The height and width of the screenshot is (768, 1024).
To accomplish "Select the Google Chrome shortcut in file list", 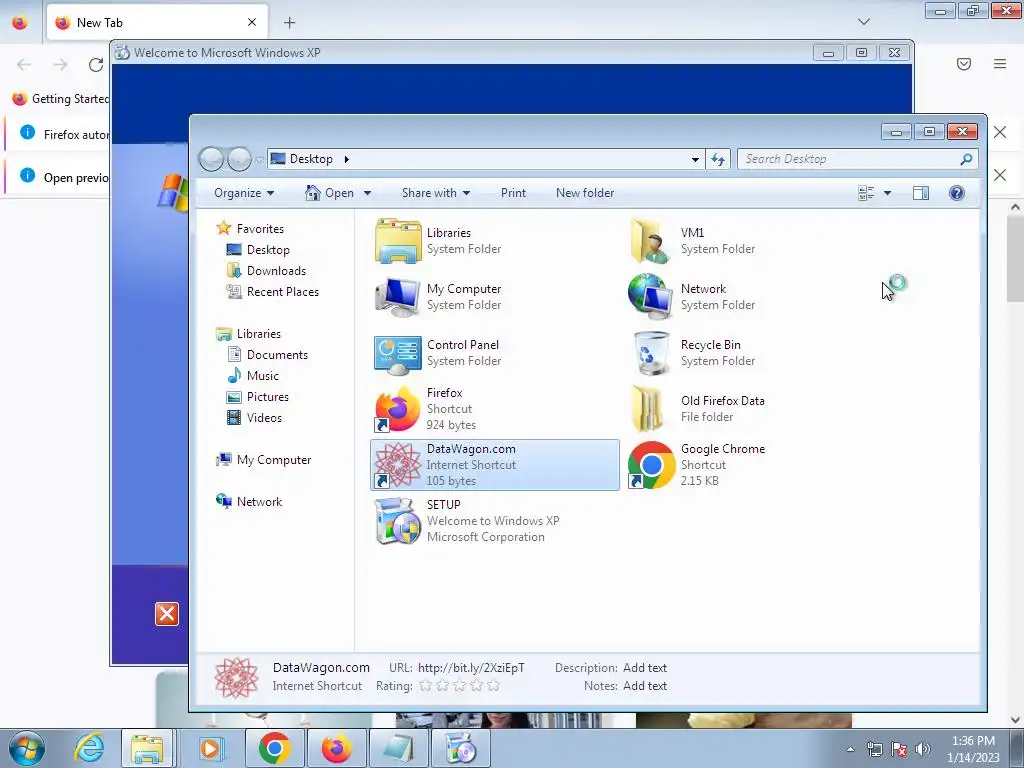I will pyautogui.click(x=696, y=465).
